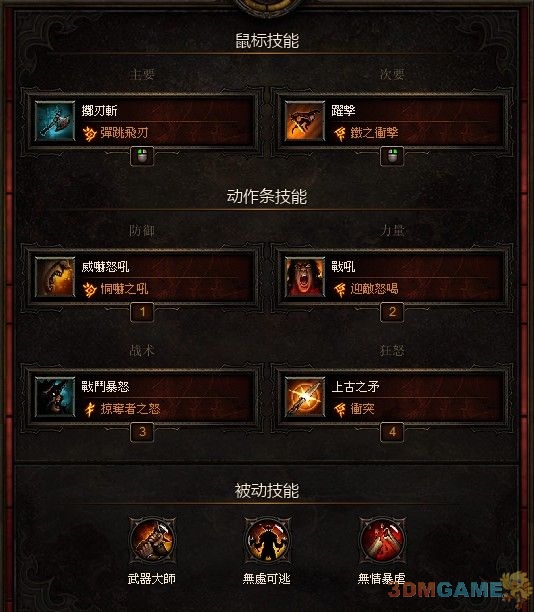Viewport: 534px width, 612px height.
Task: Open the 威嚇怒吼 skill icon
Action: point(55,277)
